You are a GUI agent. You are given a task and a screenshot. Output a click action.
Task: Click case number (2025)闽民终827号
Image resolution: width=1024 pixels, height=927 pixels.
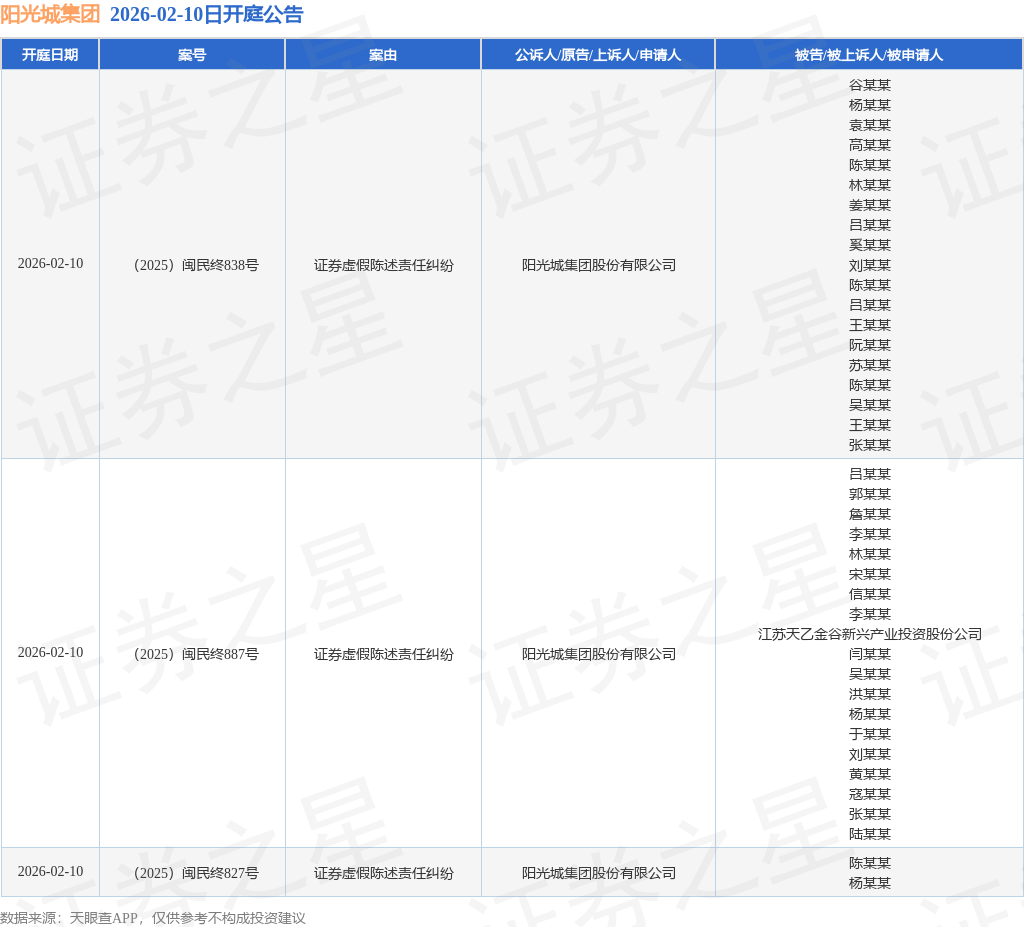[x=196, y=873]
